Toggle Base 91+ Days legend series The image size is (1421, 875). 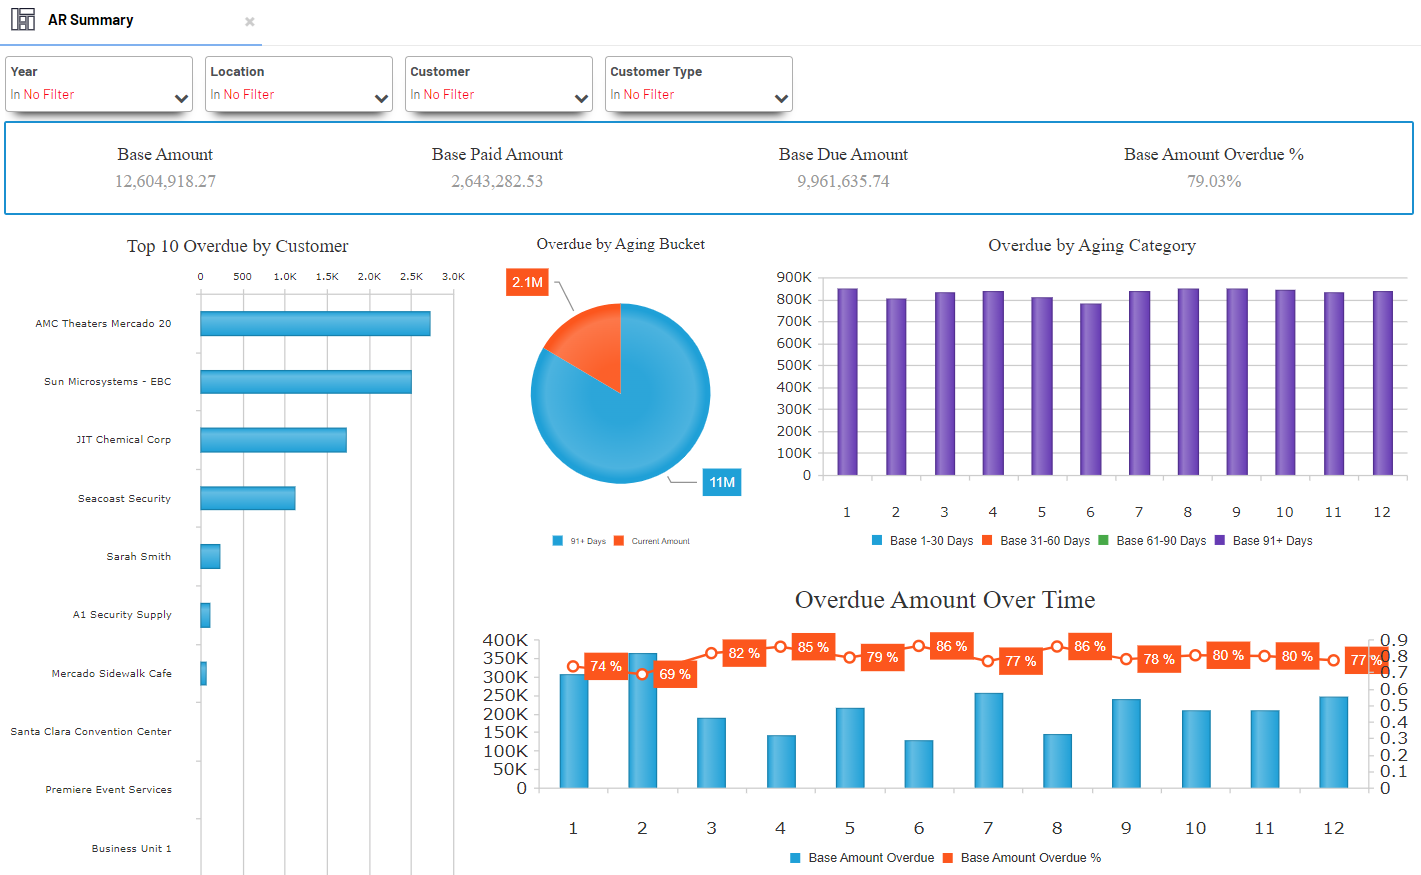click(1219, 540)
